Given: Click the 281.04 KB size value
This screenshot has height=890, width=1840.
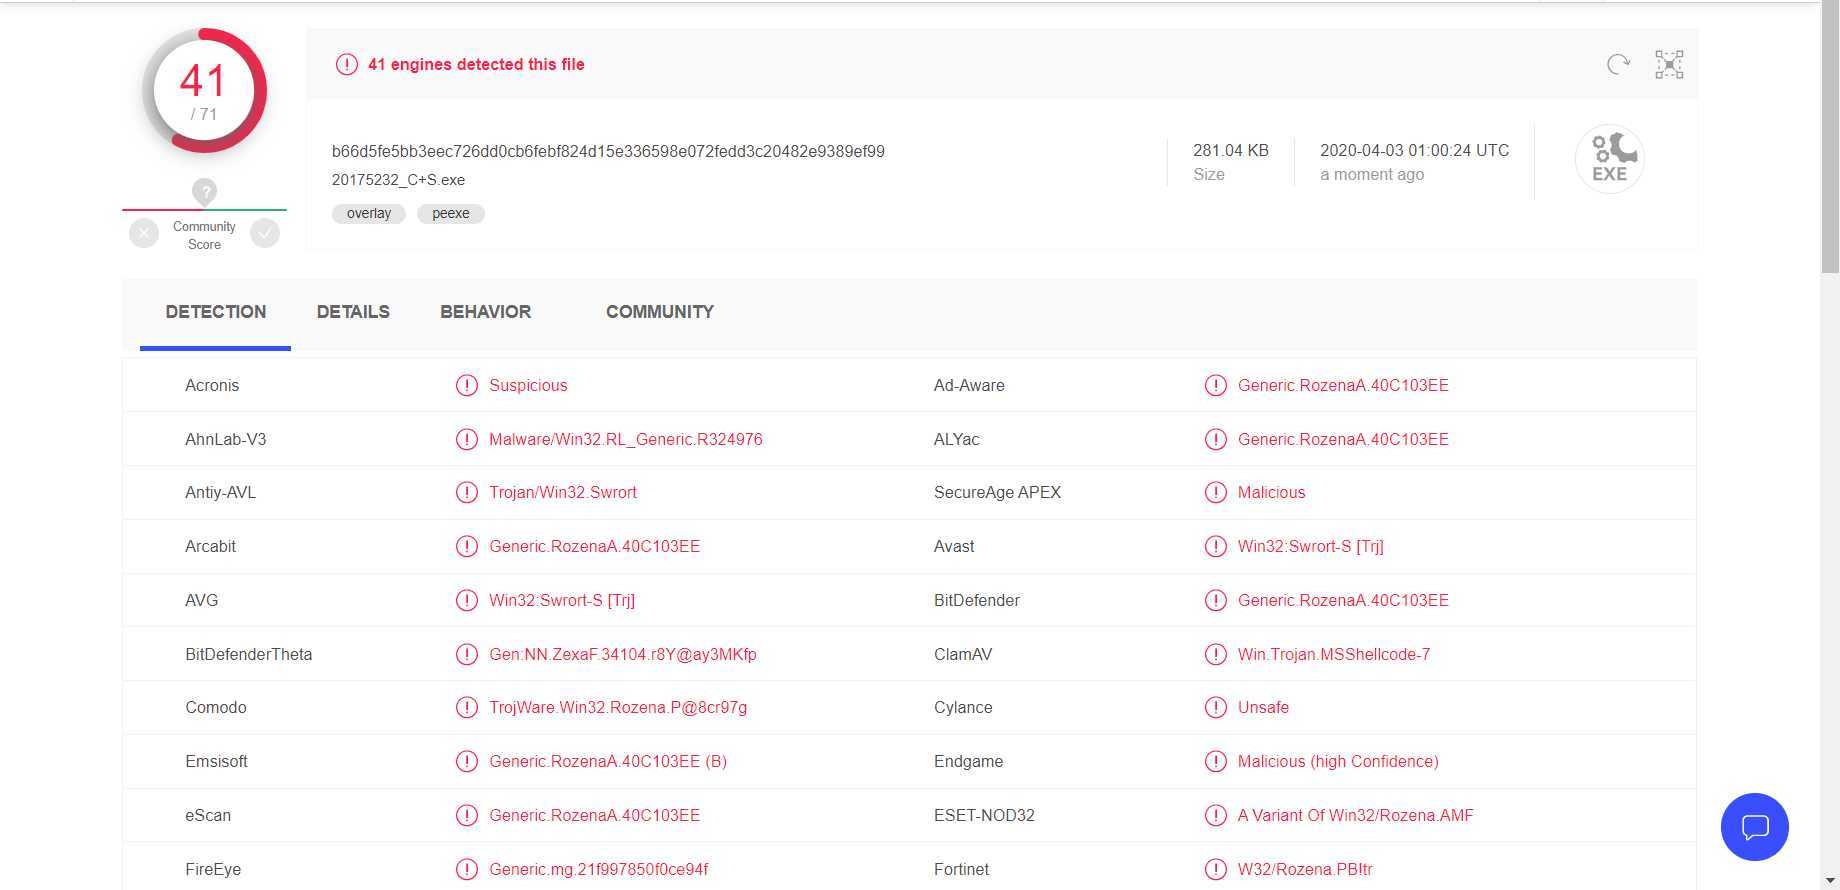Looking at the screenshot, I should (1231, 150).
